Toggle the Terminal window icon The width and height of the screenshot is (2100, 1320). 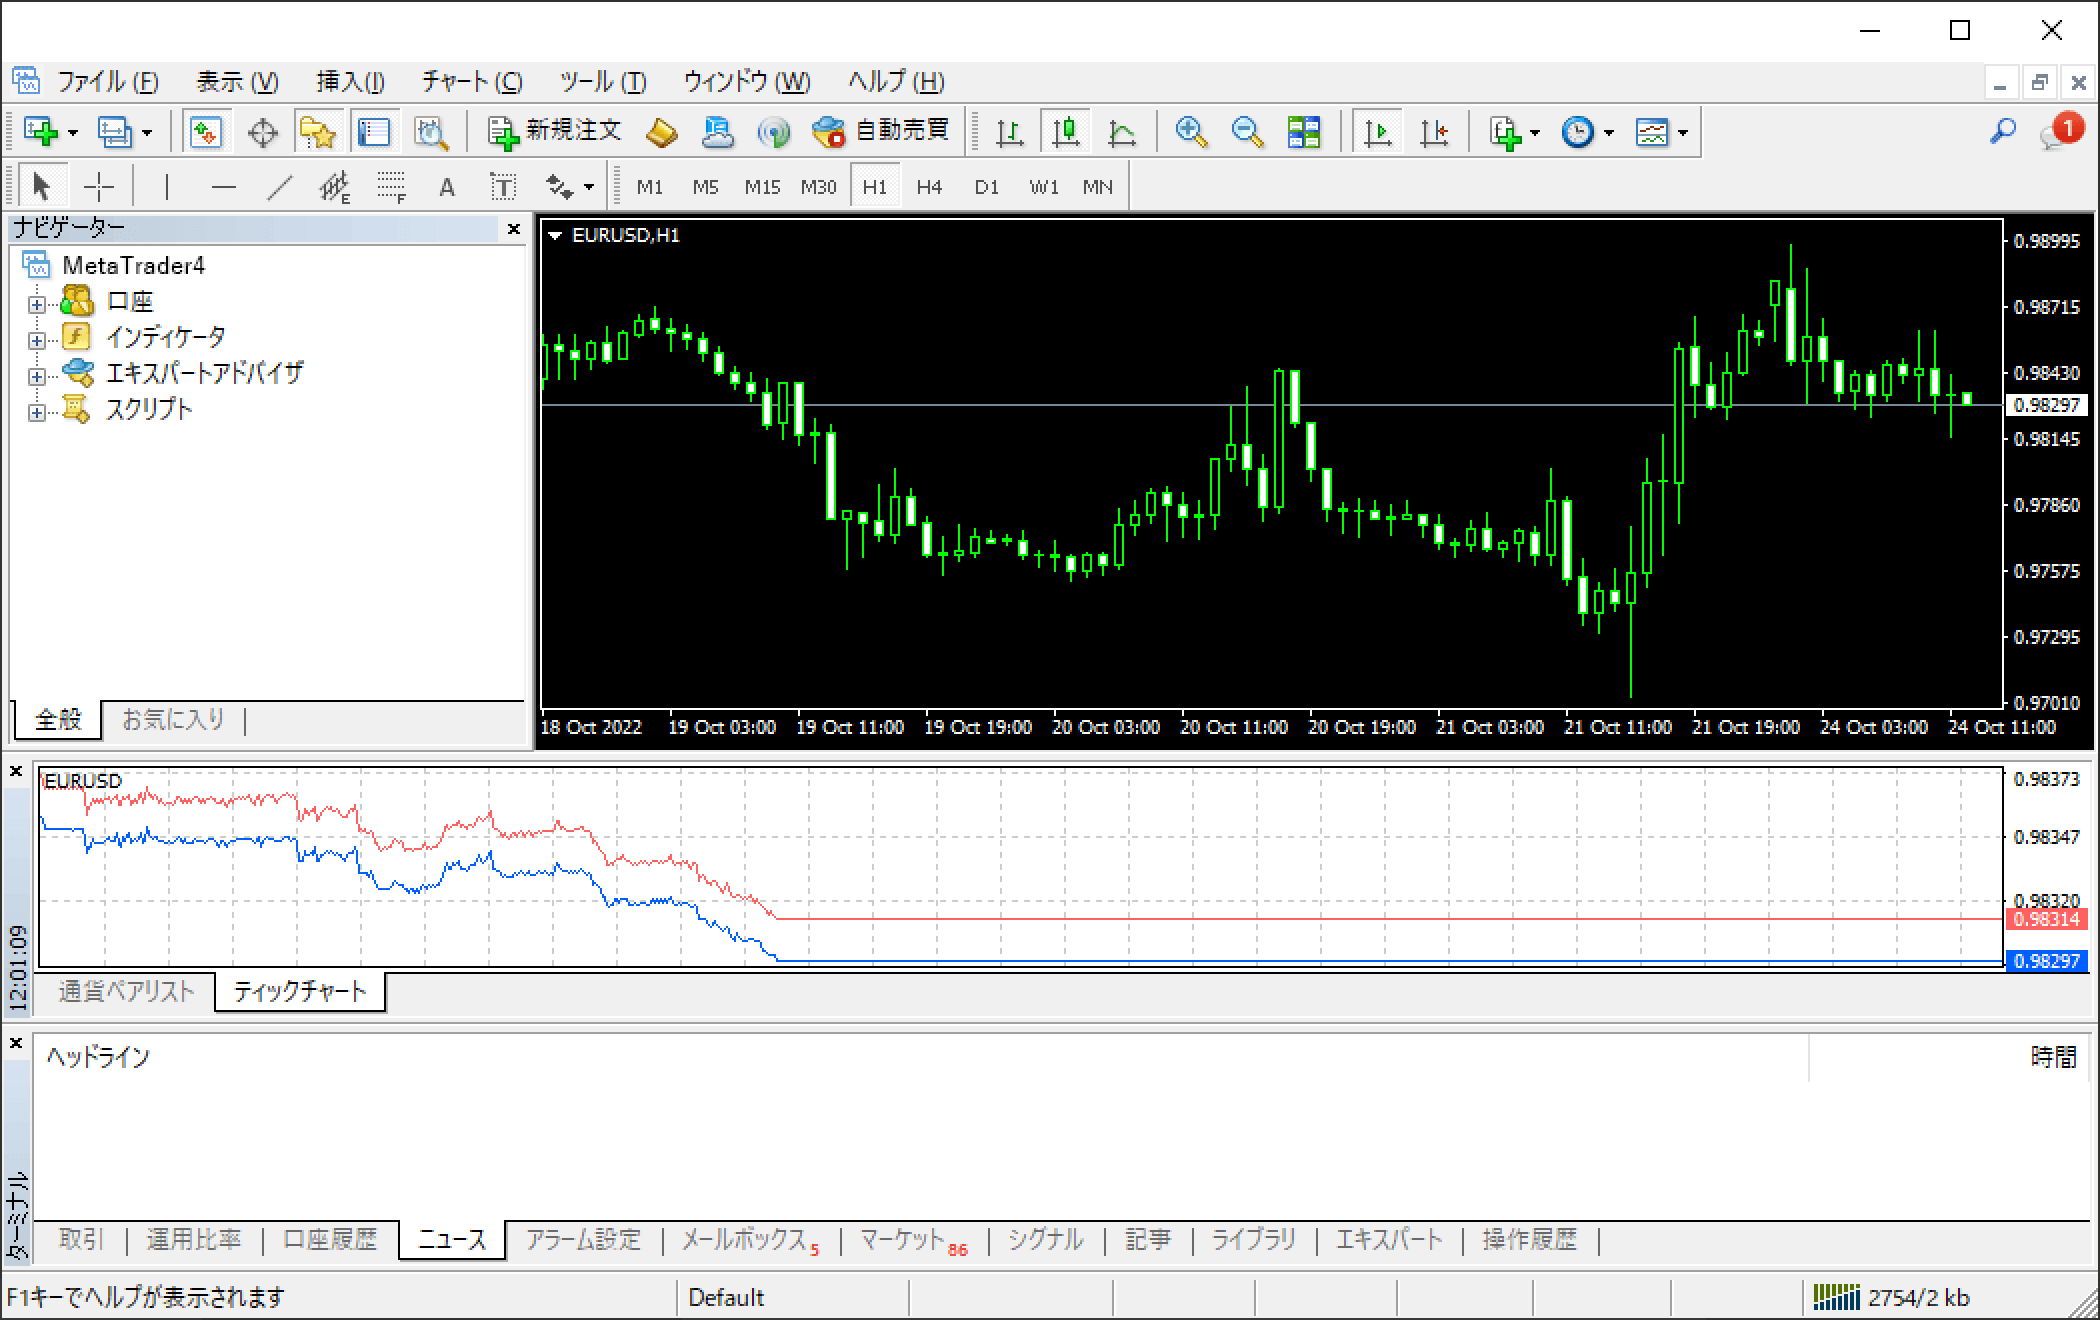tap(374, 131)
